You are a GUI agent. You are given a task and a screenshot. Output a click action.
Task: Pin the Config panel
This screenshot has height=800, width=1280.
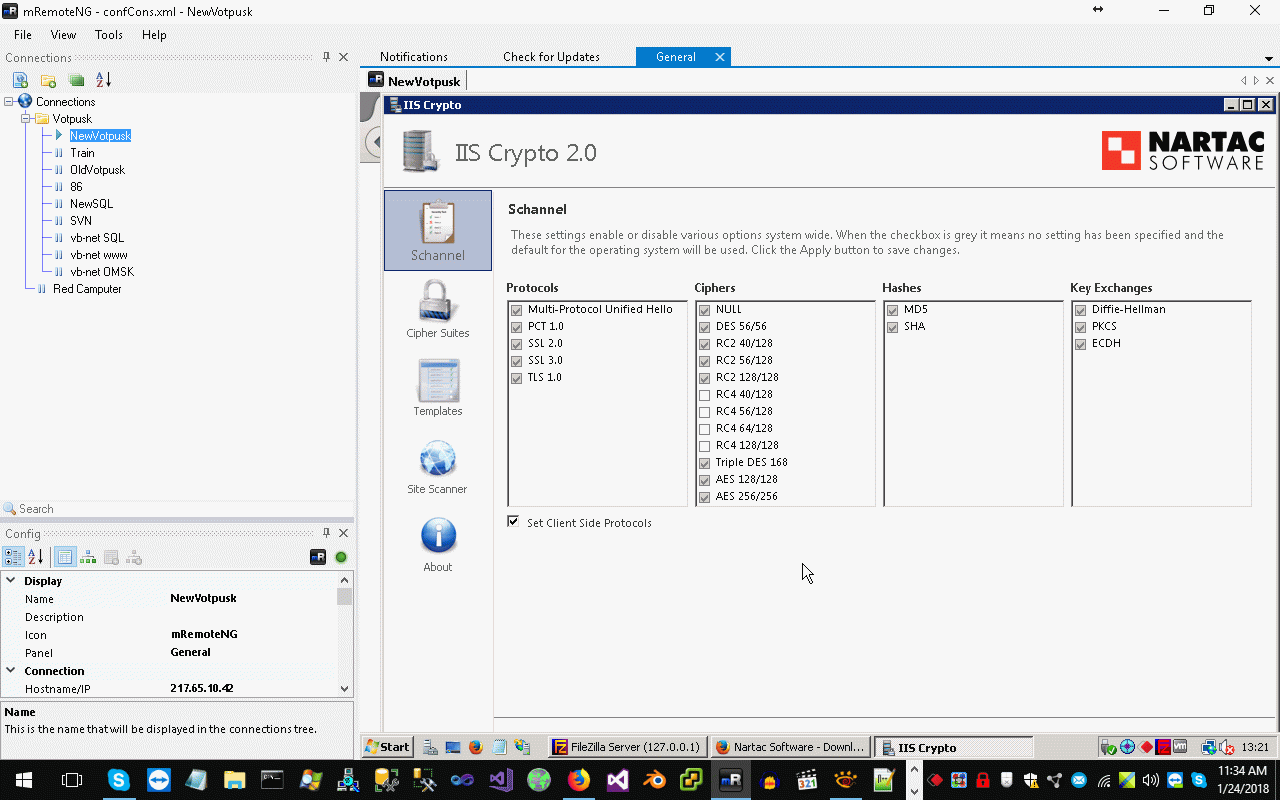[326, 533]
